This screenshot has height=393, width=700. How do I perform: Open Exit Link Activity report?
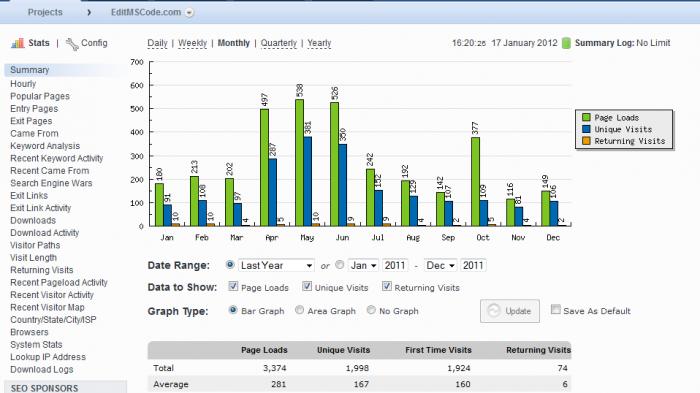41,208
